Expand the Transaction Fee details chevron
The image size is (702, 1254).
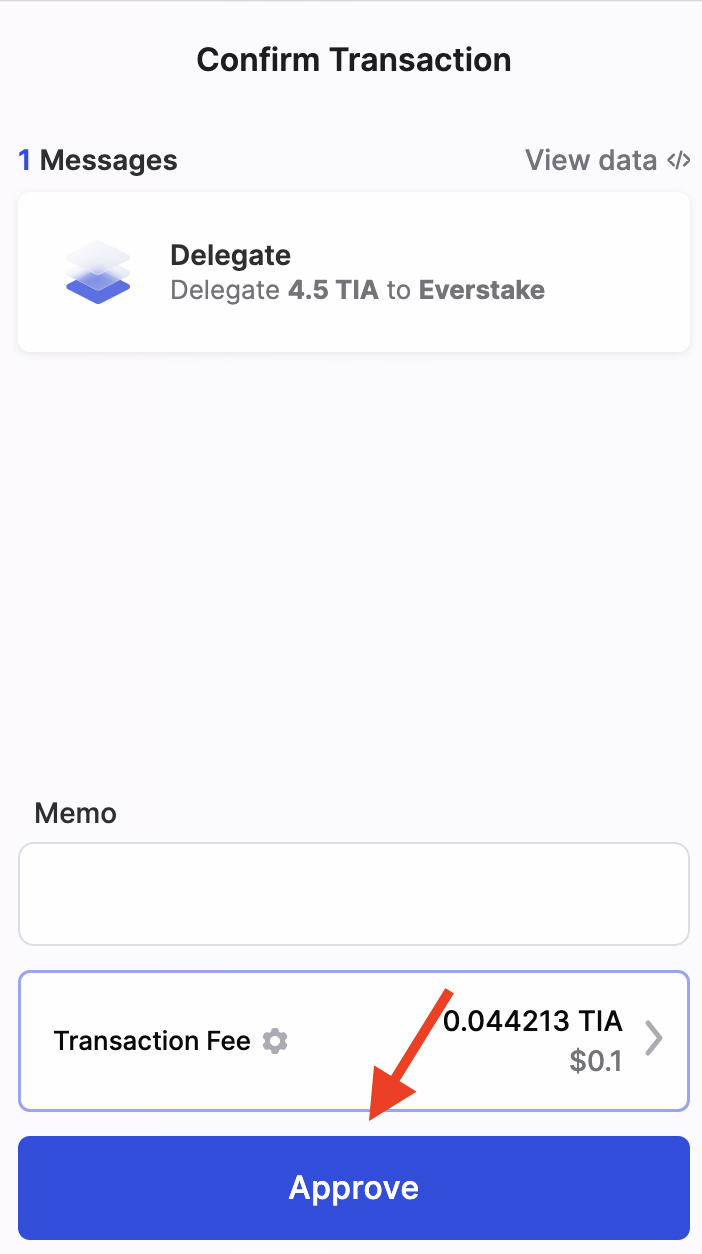(655, 1040)
